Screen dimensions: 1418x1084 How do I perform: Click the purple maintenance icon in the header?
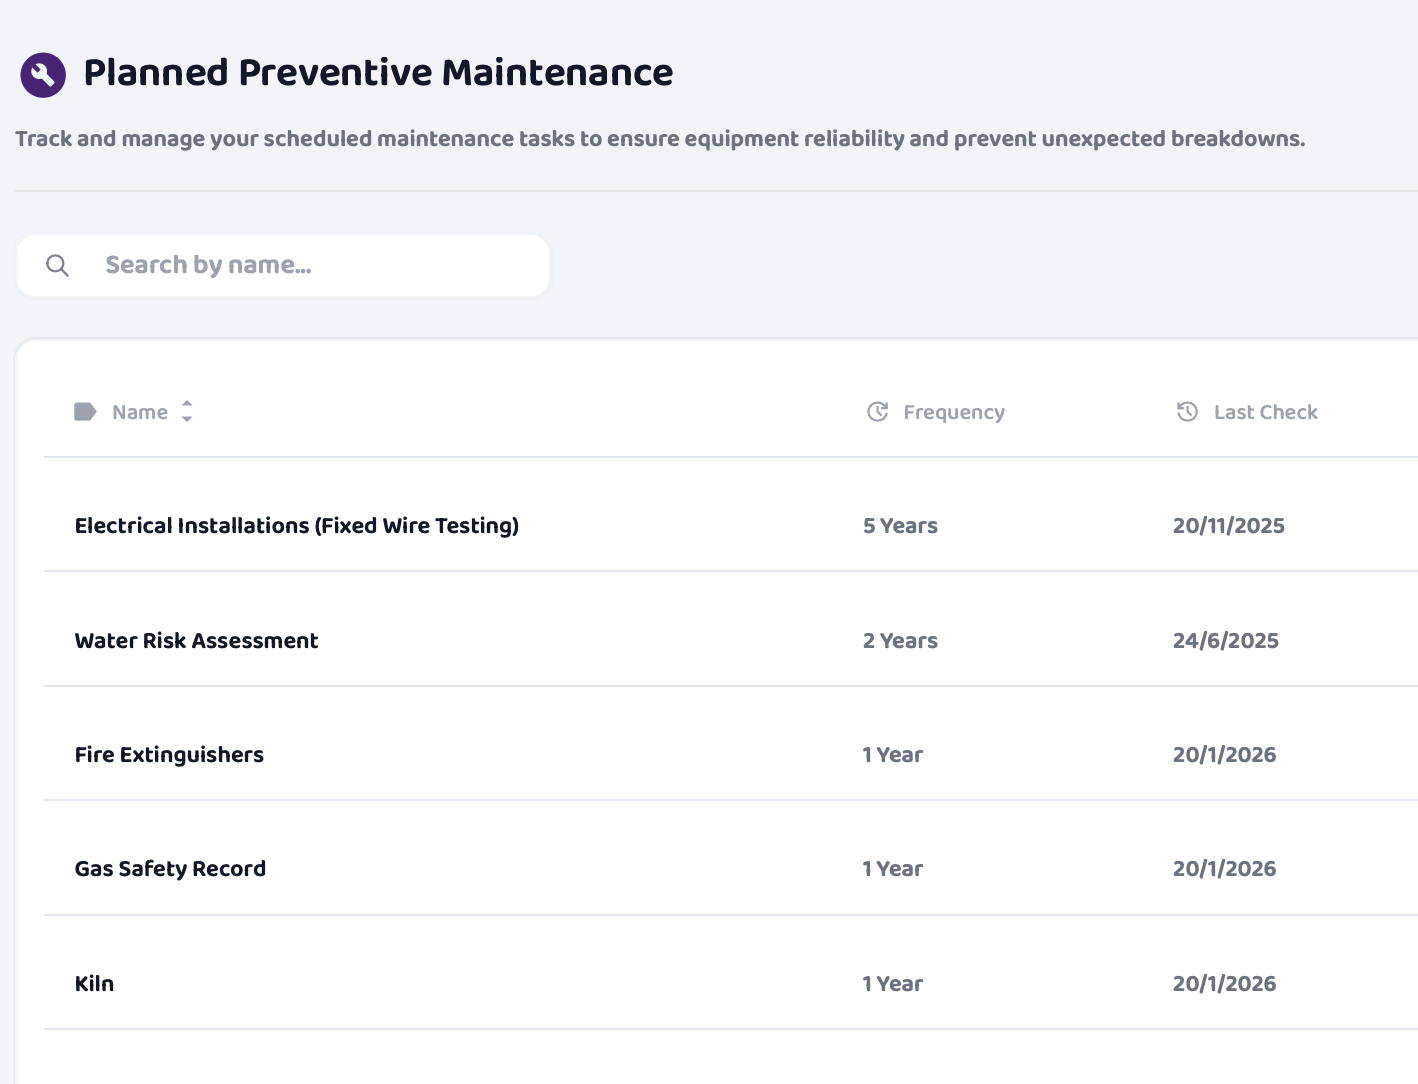click(42, 73)
